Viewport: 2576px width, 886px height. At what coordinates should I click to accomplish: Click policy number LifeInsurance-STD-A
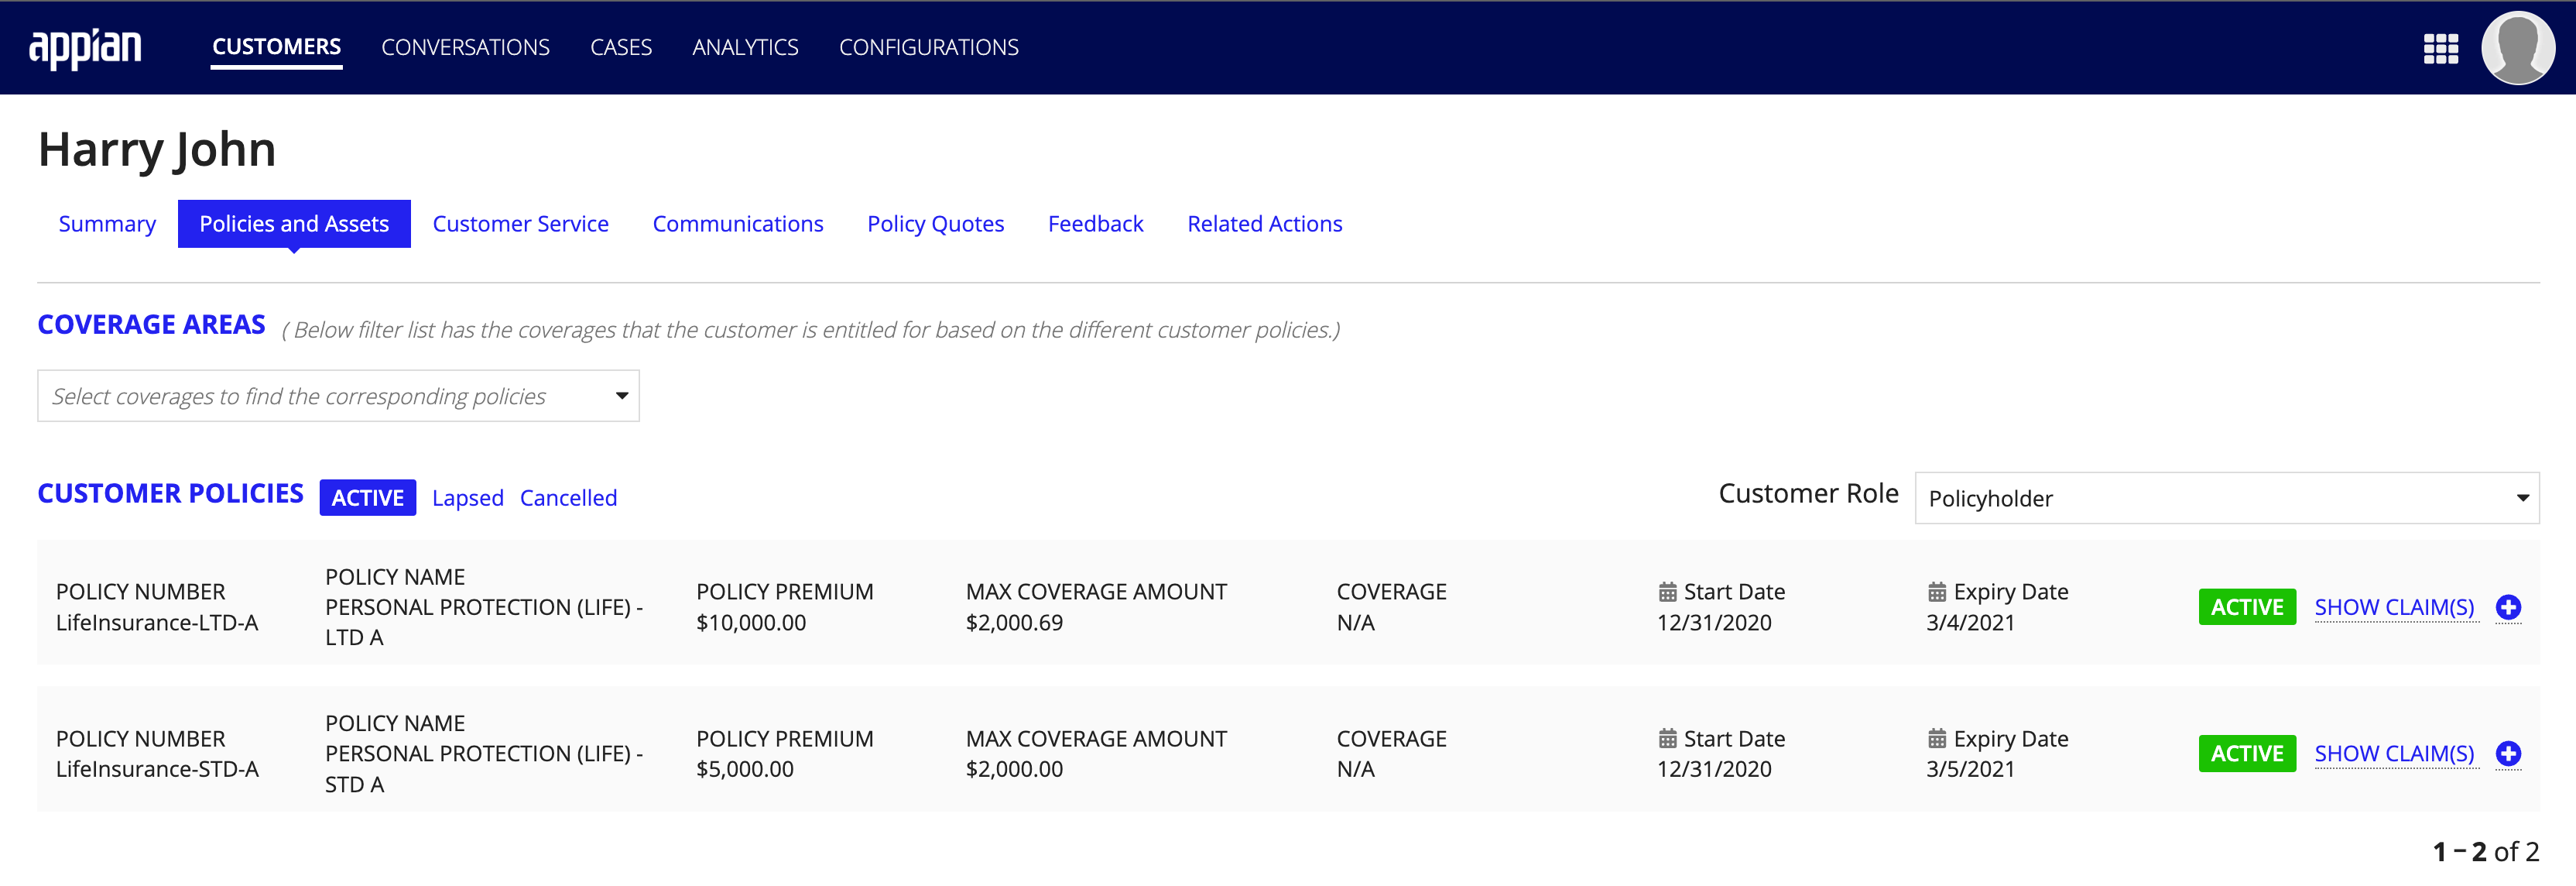pyautogui.click(x=157, y=769)
